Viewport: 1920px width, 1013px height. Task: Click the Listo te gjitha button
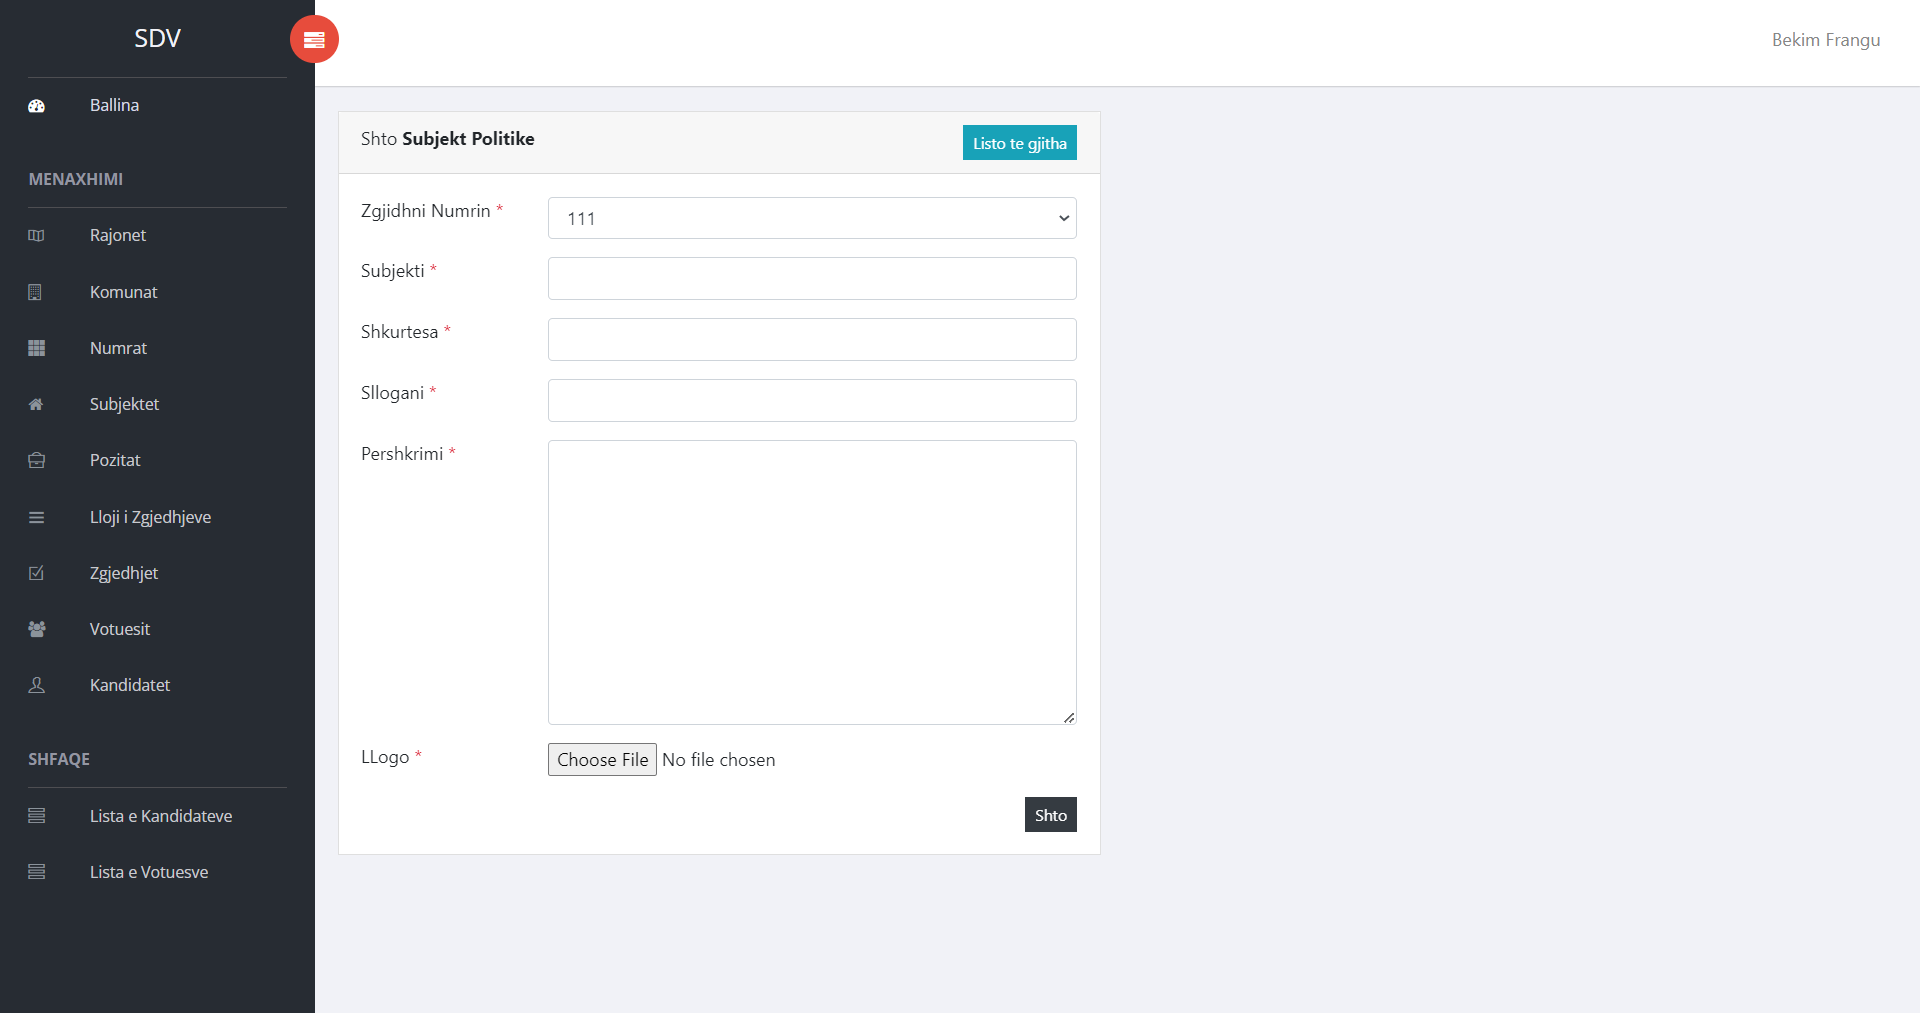[x=1019, y=143]
